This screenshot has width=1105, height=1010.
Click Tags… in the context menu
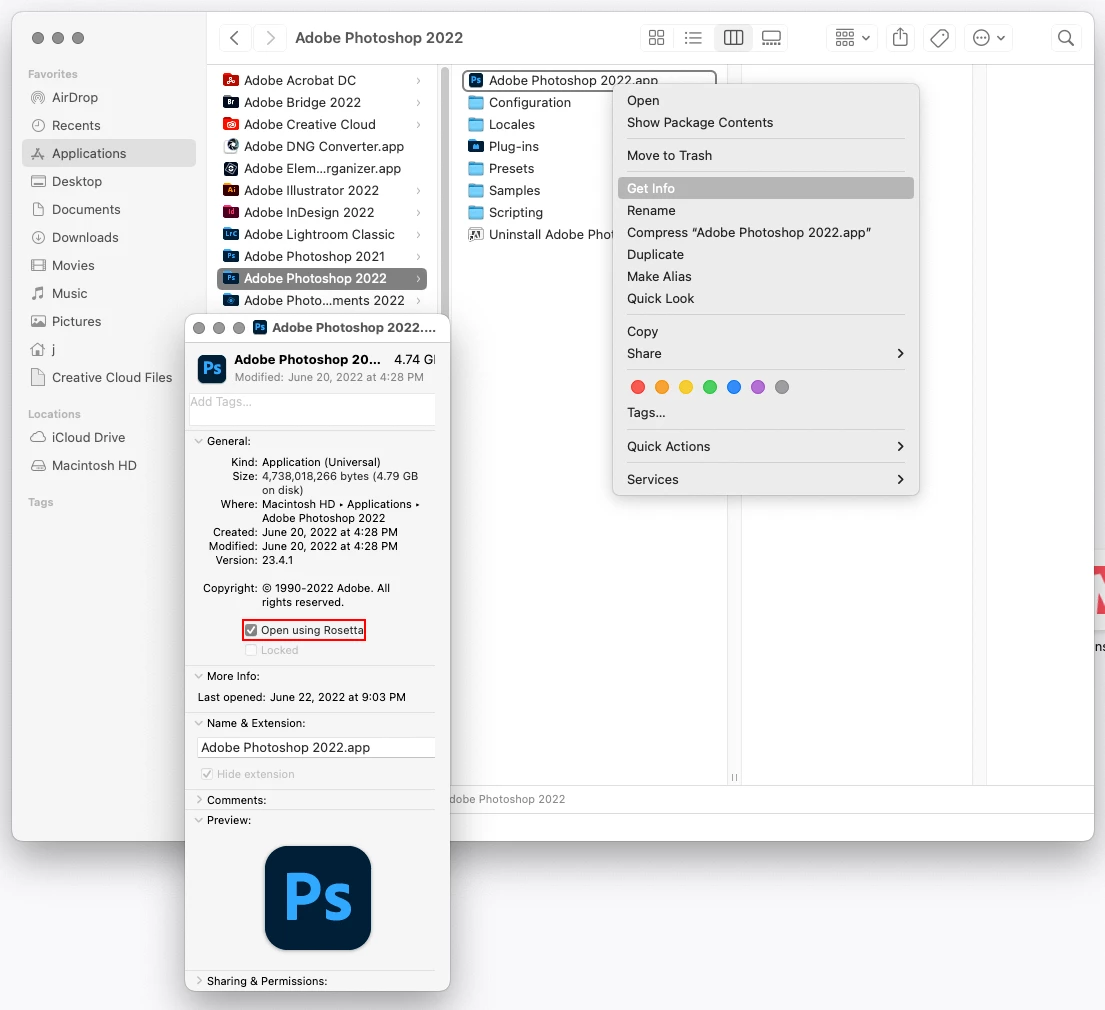pos(765,412)
